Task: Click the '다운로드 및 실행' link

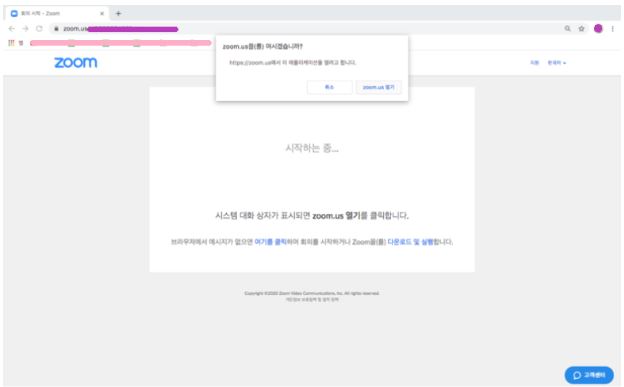Action: pos(410,242)
